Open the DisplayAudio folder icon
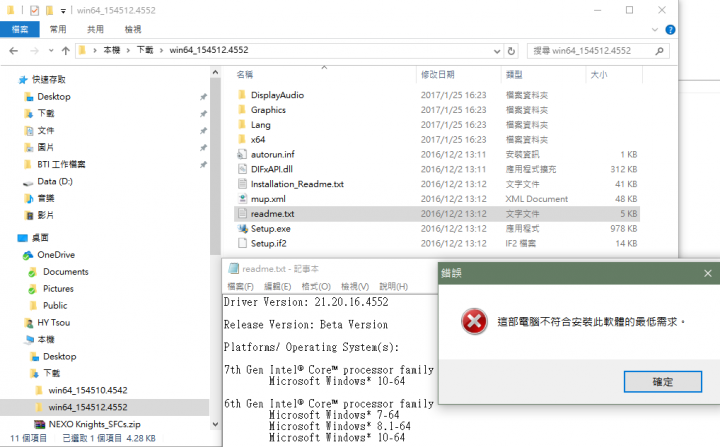 242,95
